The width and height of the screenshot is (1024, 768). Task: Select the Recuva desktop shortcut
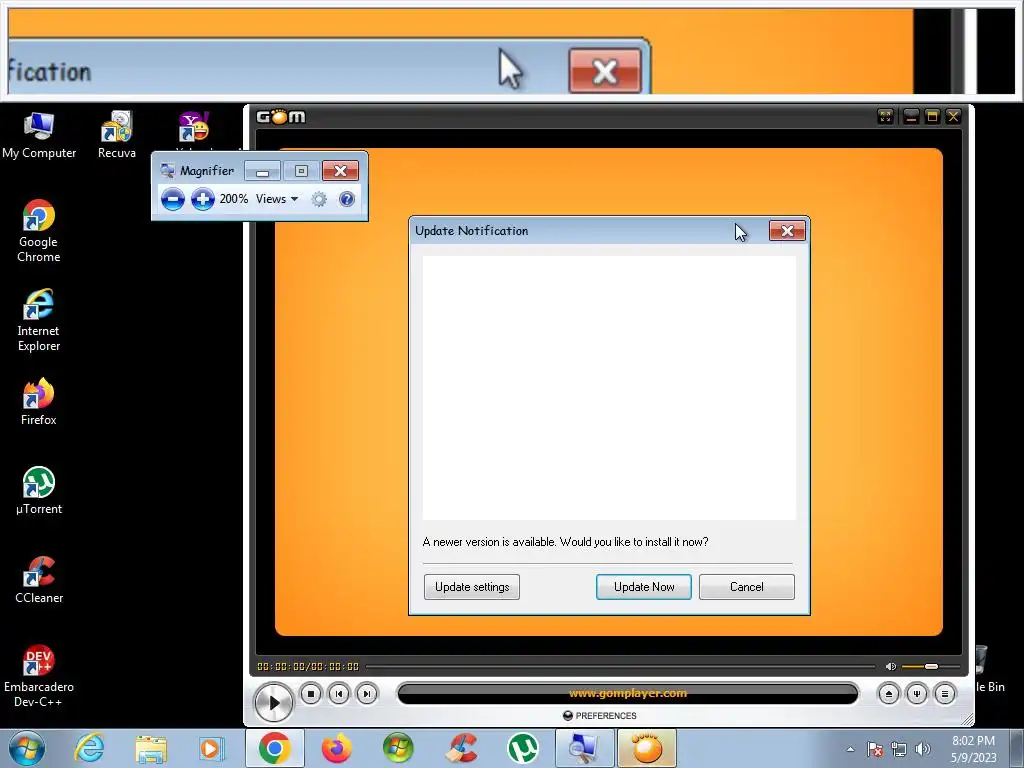pos(117,135)
